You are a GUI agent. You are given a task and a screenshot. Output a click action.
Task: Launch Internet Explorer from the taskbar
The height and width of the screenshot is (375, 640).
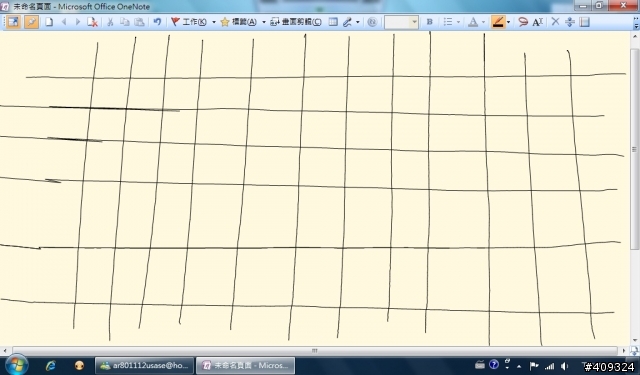(x=51, y=365)
